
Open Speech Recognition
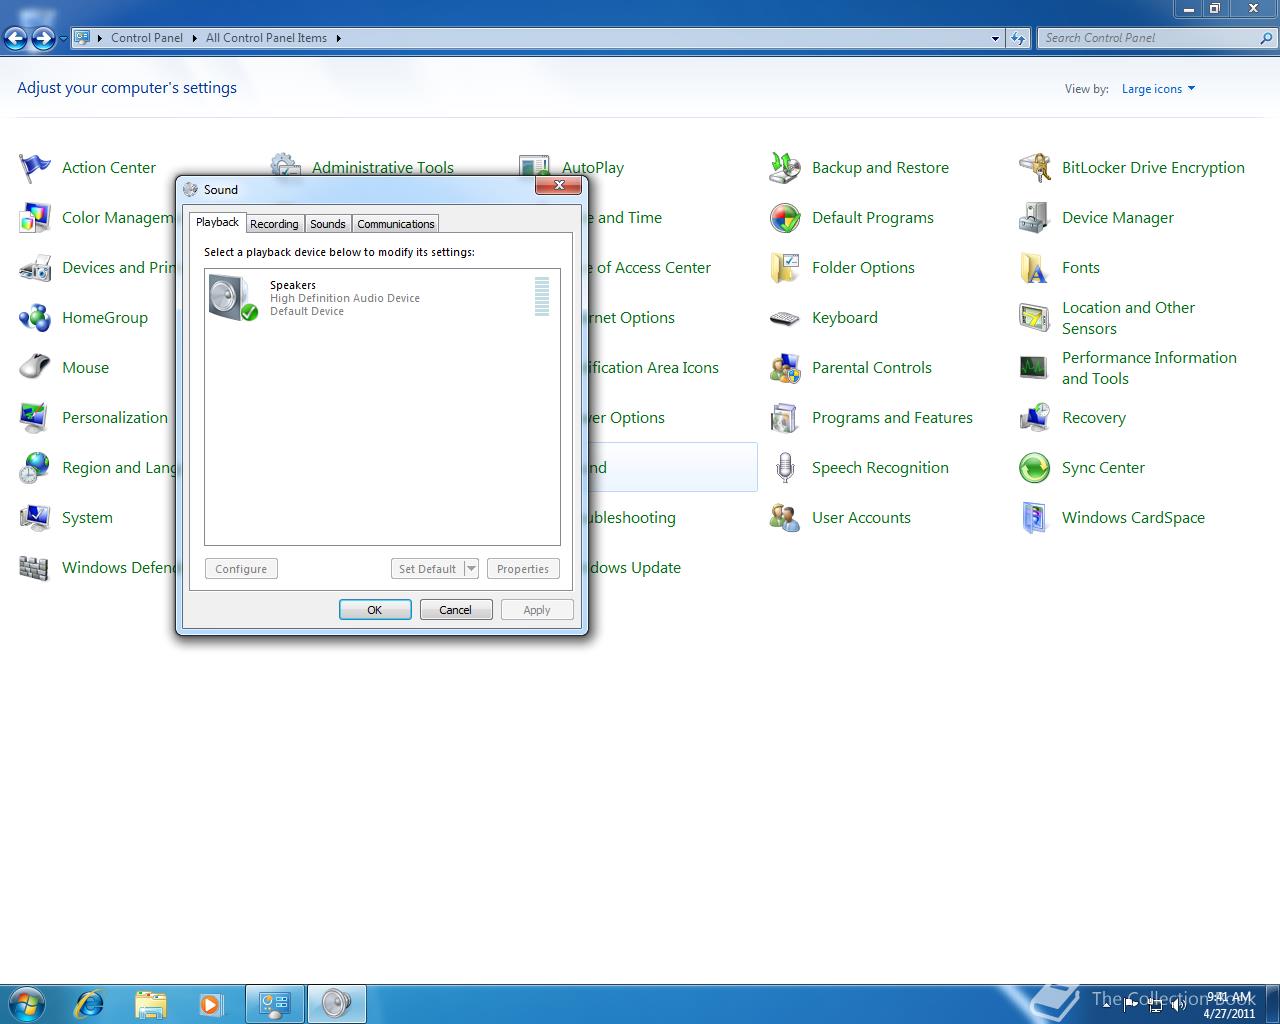pyautogui.click(x=880, y=467)
